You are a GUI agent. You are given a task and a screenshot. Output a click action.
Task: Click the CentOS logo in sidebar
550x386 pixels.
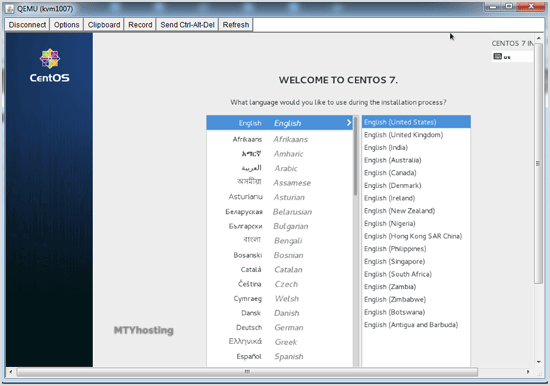click(49, 66)
